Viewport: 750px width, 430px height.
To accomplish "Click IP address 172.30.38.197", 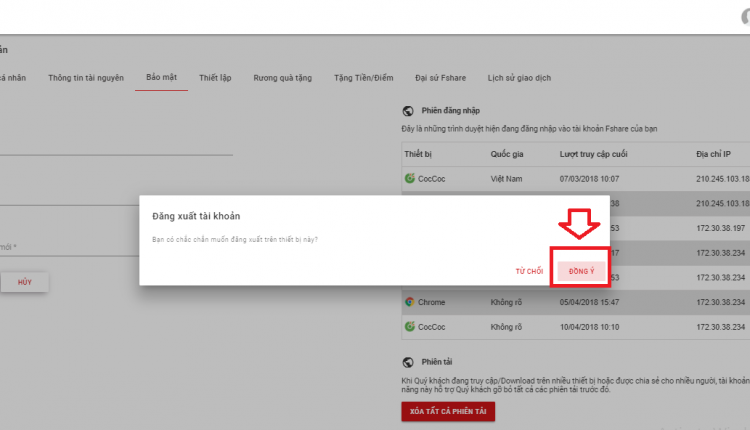I will coord(720,228).
